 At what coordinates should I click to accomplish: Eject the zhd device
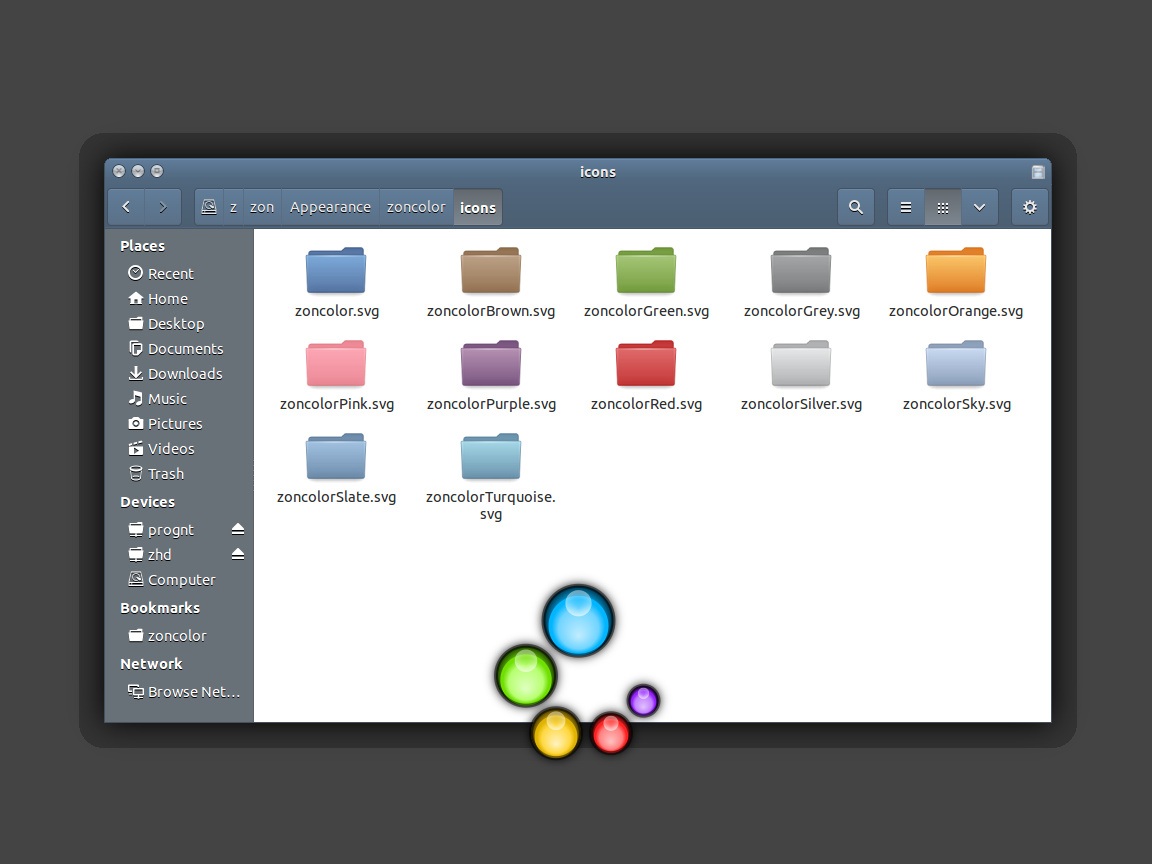click(x=237, y=554)
